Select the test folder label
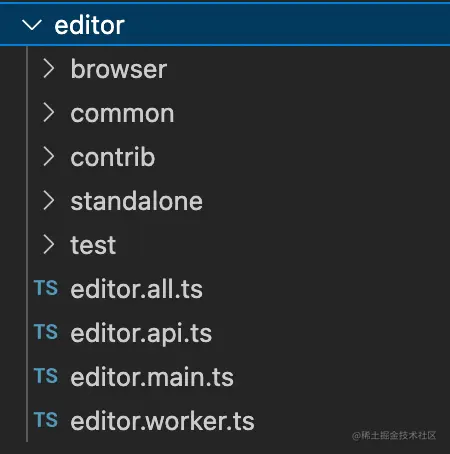Image resolution: width=450 pixels, height=454 pixels. pyautogui.click(x=93, y=245)
